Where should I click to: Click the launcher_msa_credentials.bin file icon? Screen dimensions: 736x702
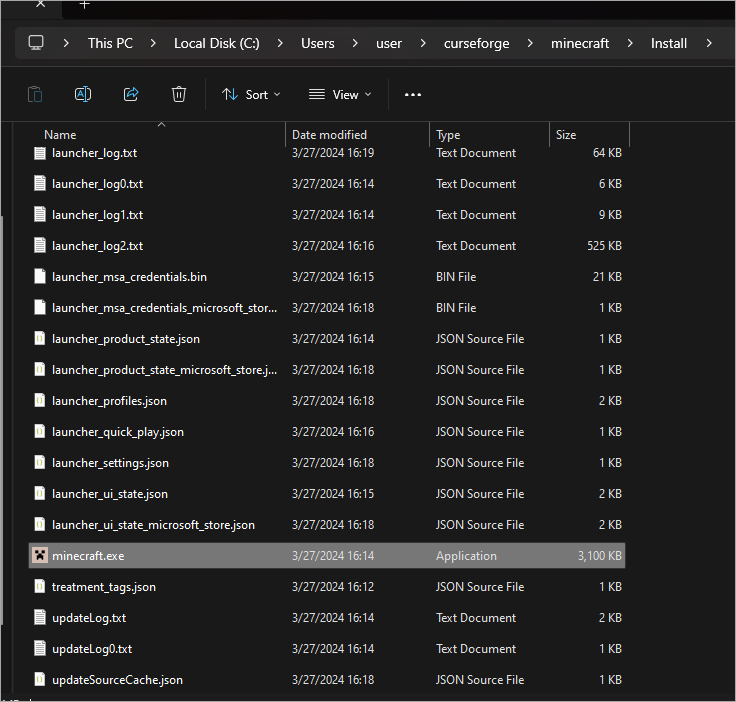click(40, 277)
